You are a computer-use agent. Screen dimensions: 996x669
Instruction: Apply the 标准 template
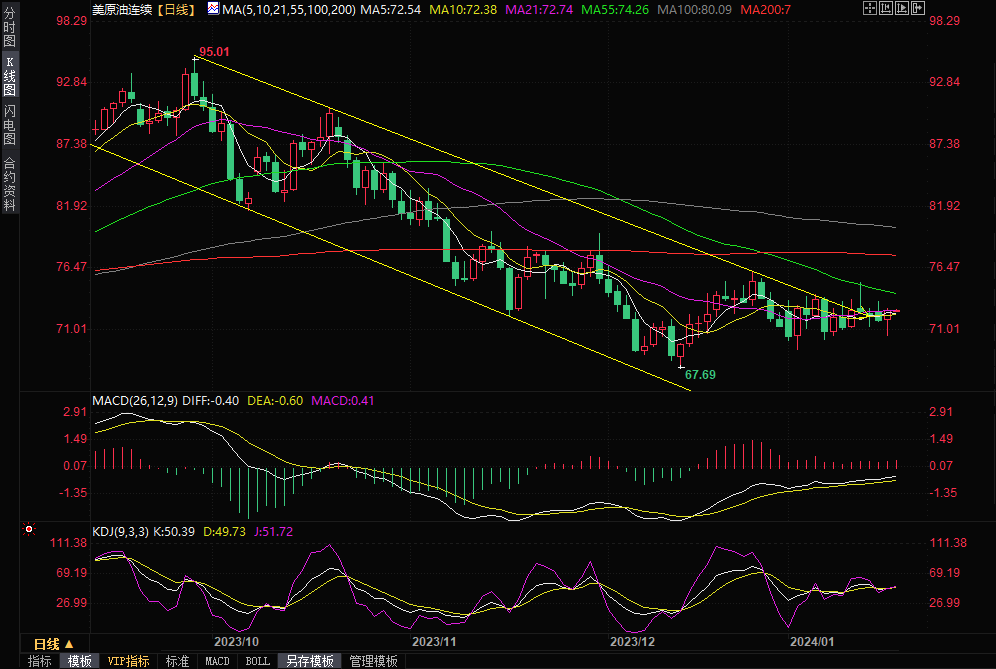177,661
